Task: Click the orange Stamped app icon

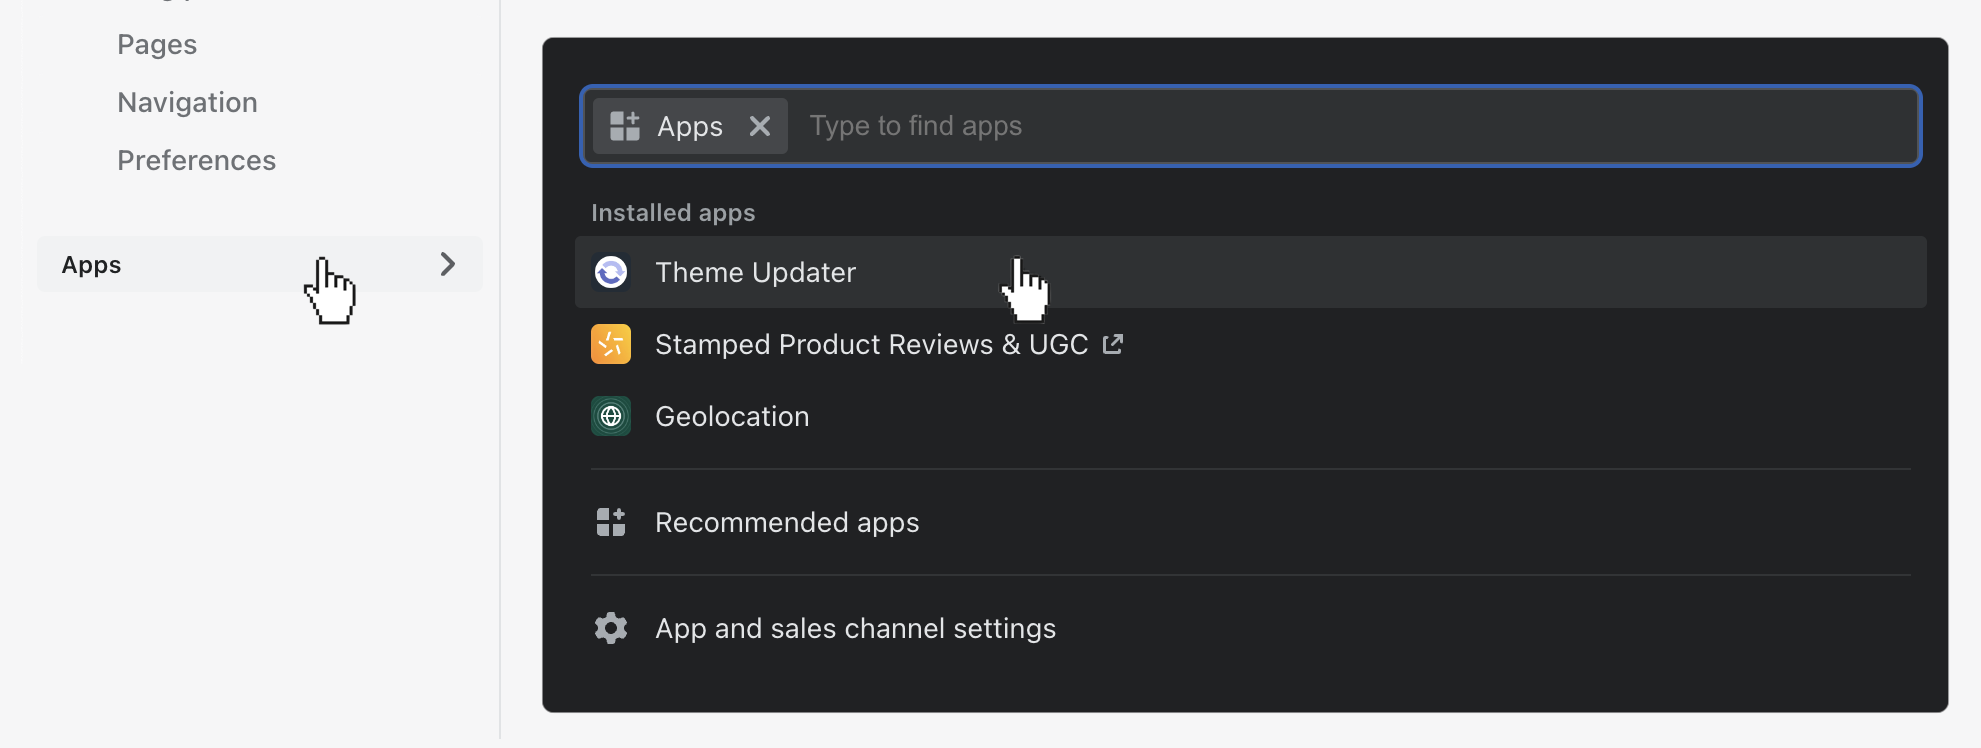Action: pyautogui.click(x=611, y=344)
